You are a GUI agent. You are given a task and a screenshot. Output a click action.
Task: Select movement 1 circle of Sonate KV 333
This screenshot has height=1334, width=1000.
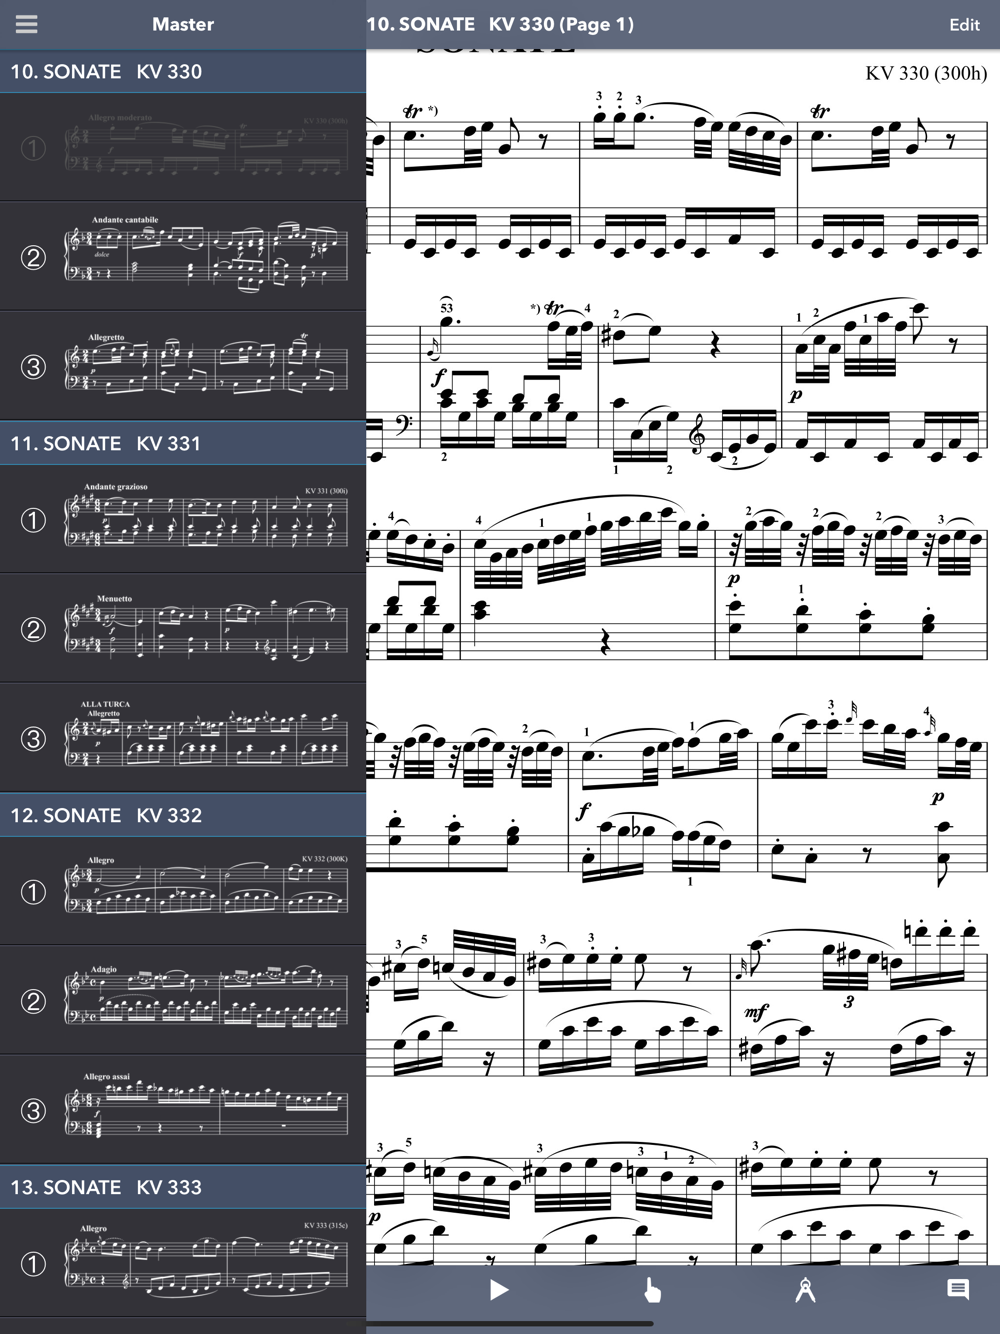click(33, 1264)
